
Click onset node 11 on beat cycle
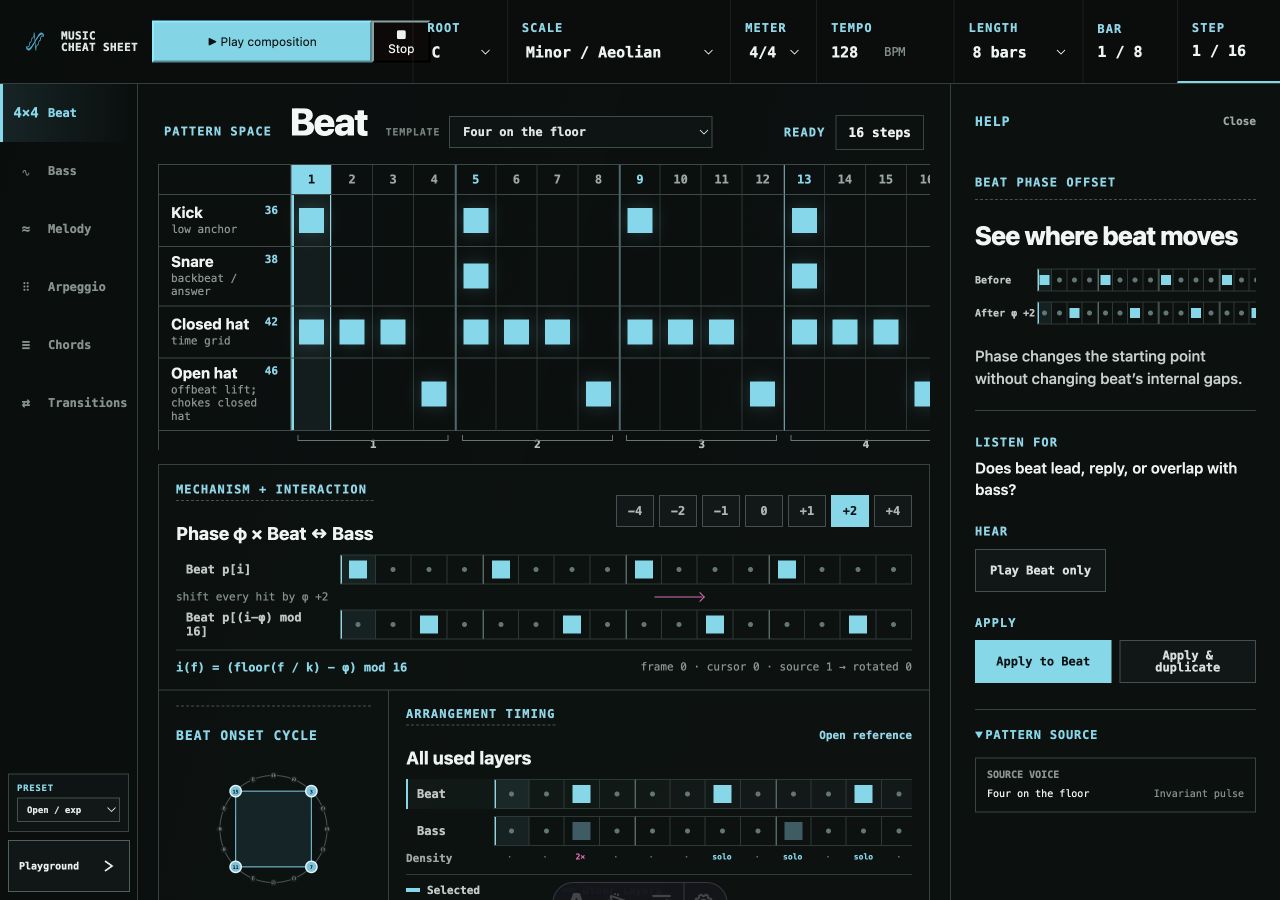(235, 867)
